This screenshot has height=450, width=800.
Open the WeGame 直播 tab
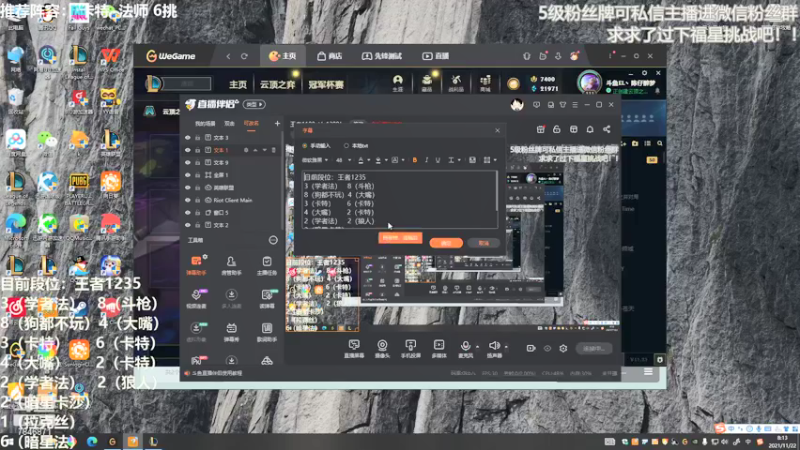pyautogui.click(x=435, y=56)
